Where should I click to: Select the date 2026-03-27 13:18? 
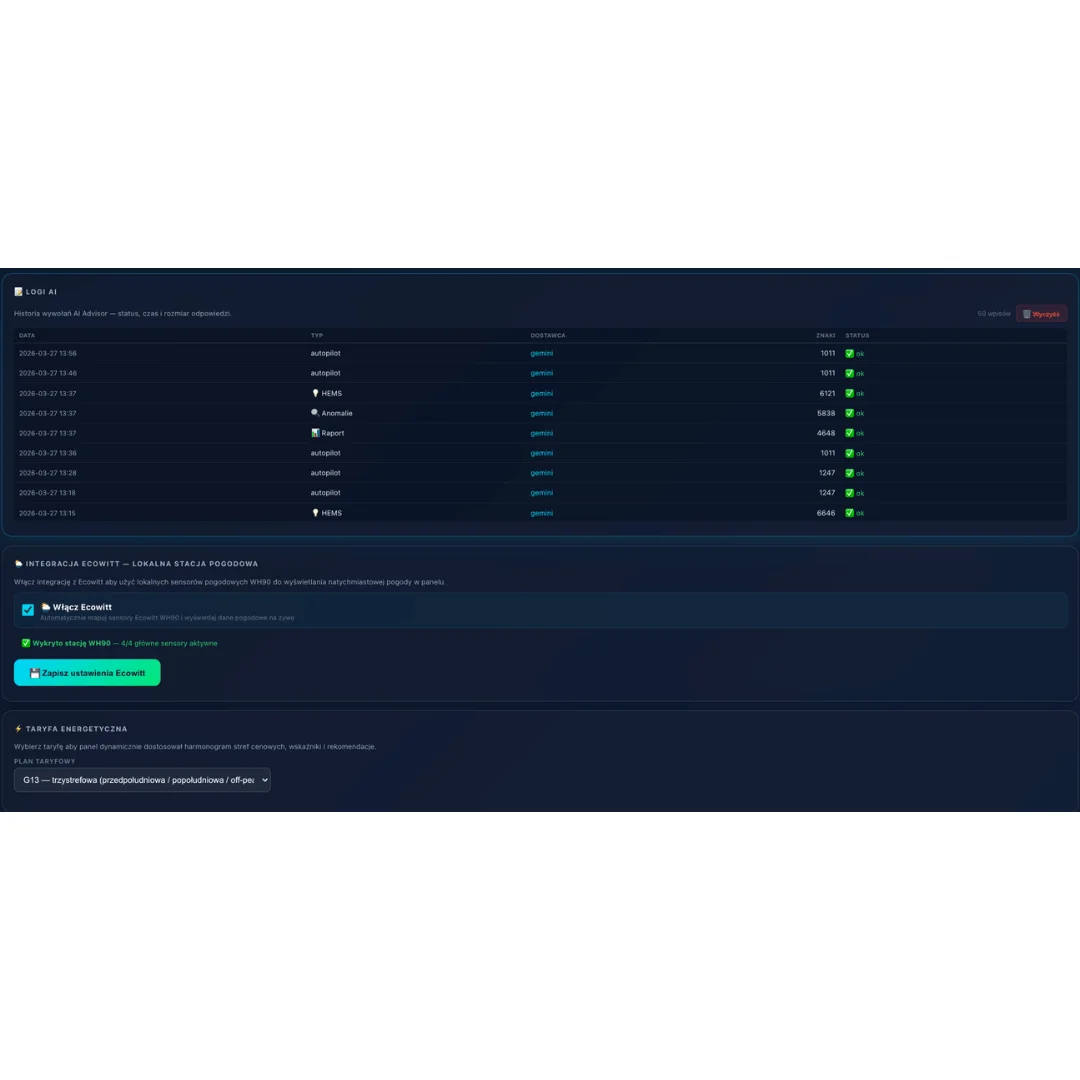[48, 493]
